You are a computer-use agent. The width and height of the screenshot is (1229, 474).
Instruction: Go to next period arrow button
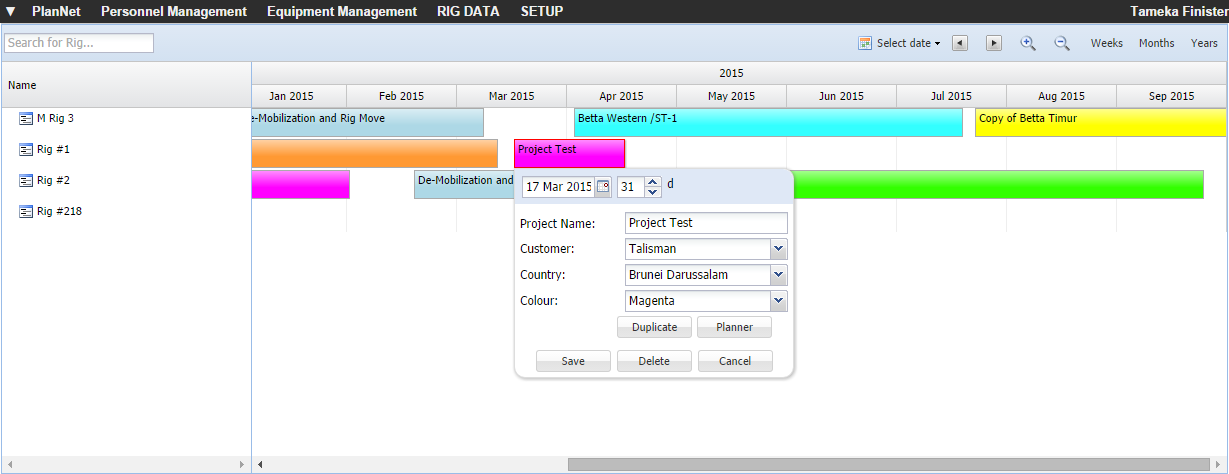pyautogui.click(x=994, y=43)
